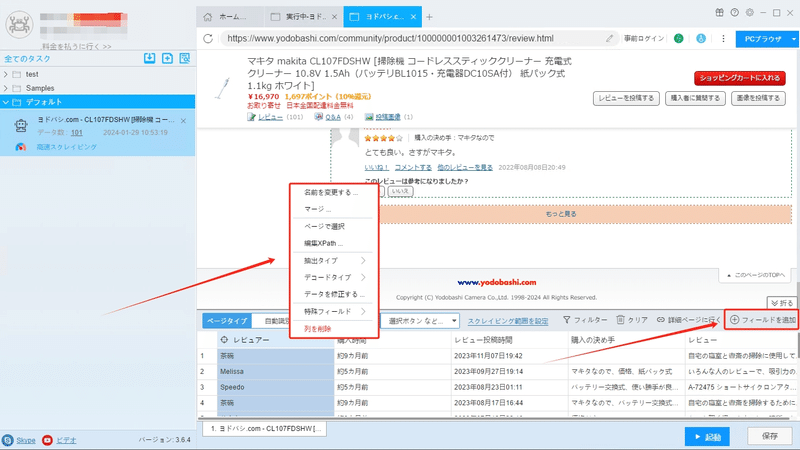The height and width of the screenshot is (450, 800).
Task: Click the 折る collapse panel button
Action: [782, 303]
